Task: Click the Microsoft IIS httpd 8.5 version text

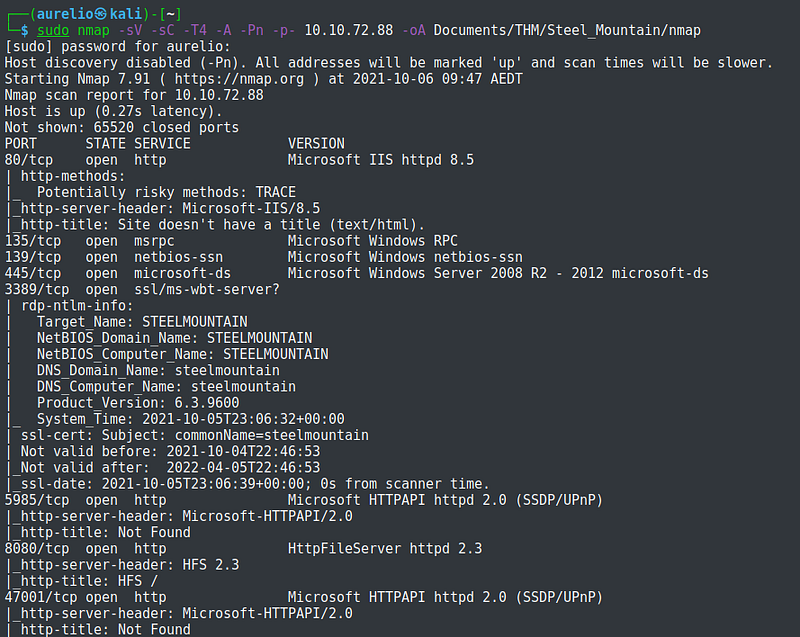Action: click(380, 159)
